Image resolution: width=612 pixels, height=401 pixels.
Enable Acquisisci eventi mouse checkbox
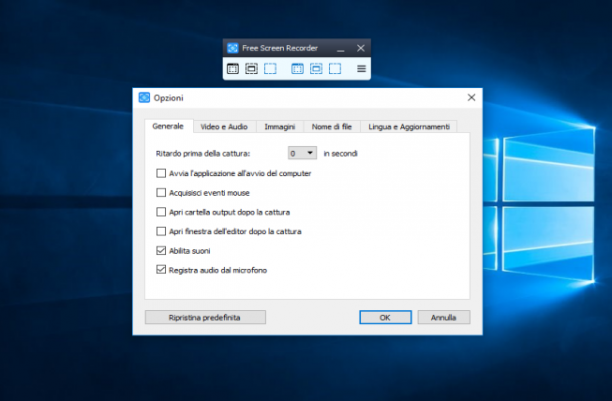pyautogui.click(x=161, y=192)
